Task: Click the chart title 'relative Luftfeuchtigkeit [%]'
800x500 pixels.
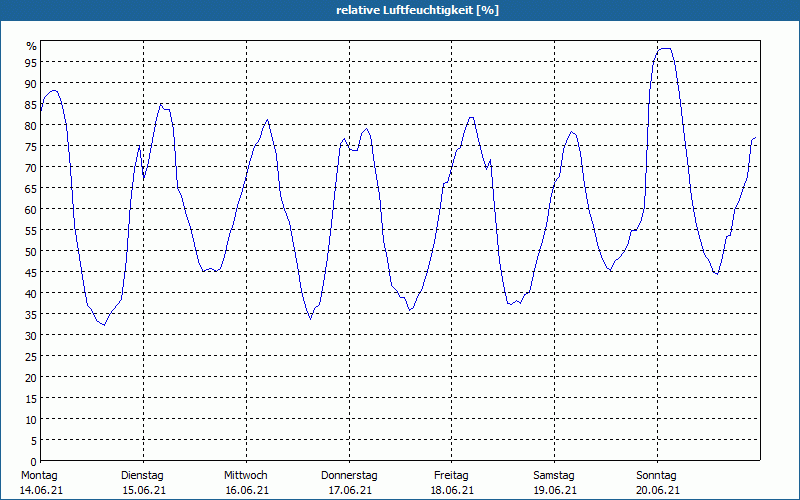Action: point(418,10)
